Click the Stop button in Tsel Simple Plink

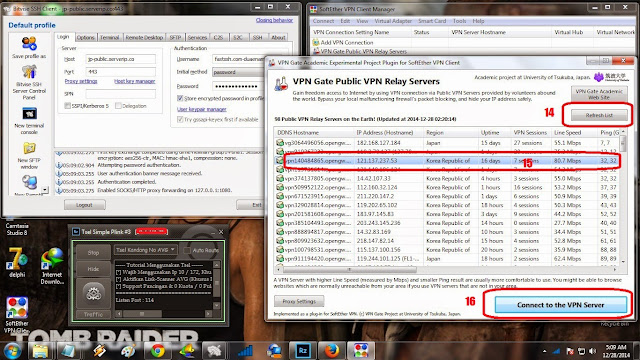(93, 253)
